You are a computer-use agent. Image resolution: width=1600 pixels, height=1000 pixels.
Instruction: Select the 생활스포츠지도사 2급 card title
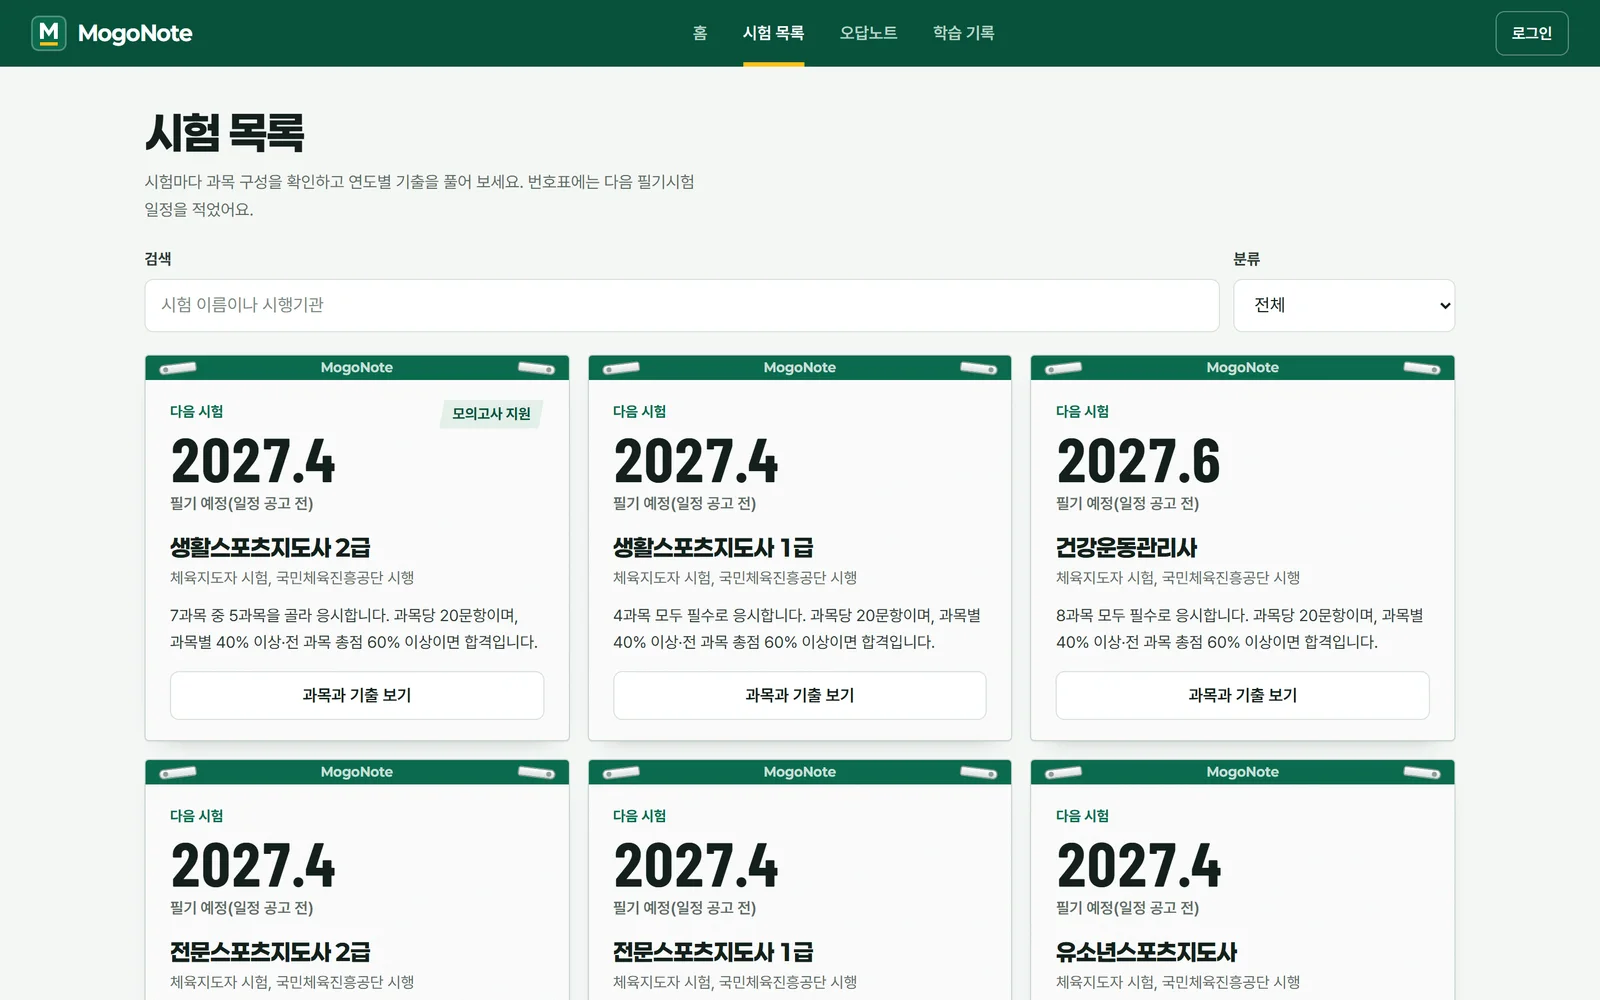point(270,548)
